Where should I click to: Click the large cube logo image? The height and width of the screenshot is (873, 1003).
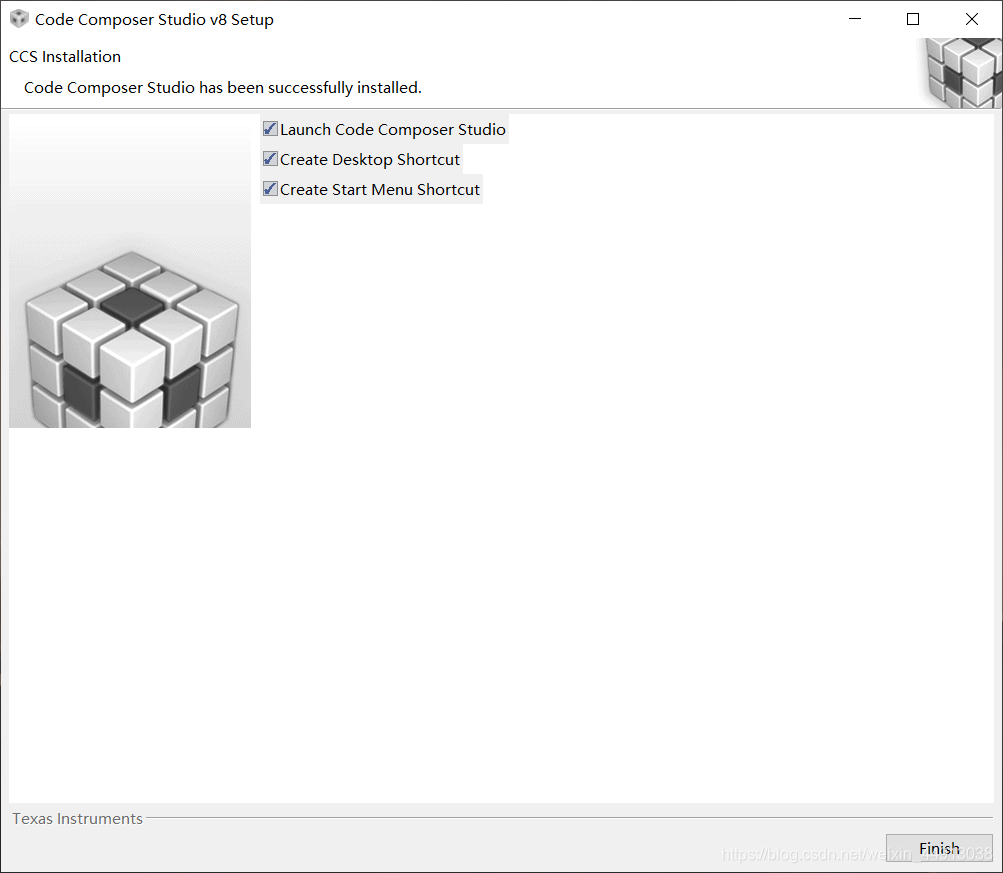(x=130, y=271)
